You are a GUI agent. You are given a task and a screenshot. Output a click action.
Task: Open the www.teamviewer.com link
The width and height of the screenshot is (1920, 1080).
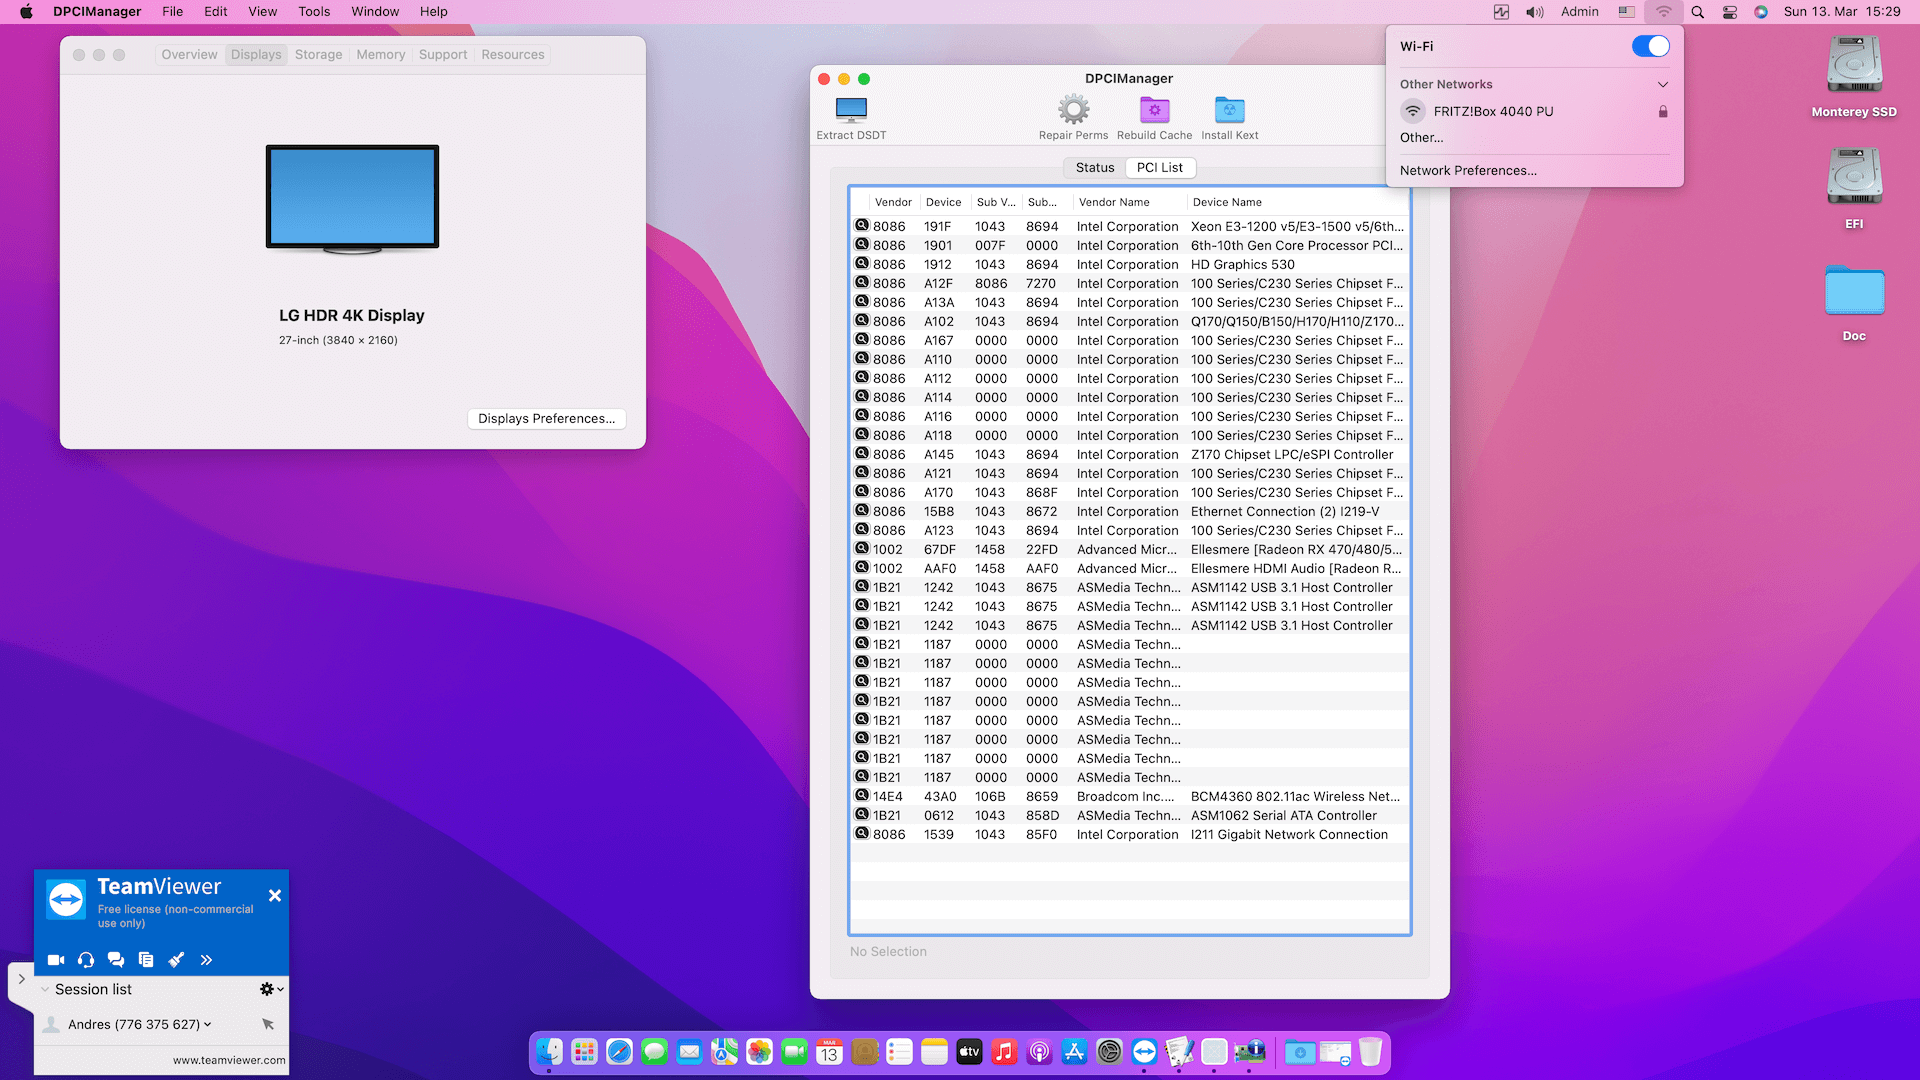click(229, 1060)
